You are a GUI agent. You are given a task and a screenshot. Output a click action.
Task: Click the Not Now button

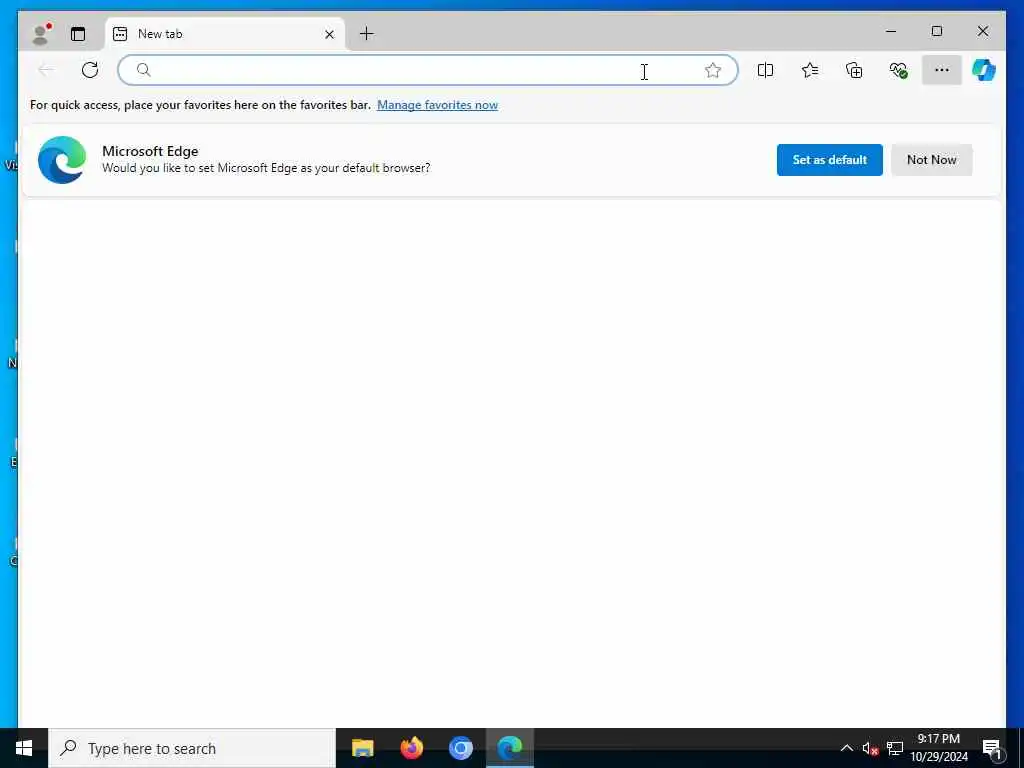coord(932,160)
